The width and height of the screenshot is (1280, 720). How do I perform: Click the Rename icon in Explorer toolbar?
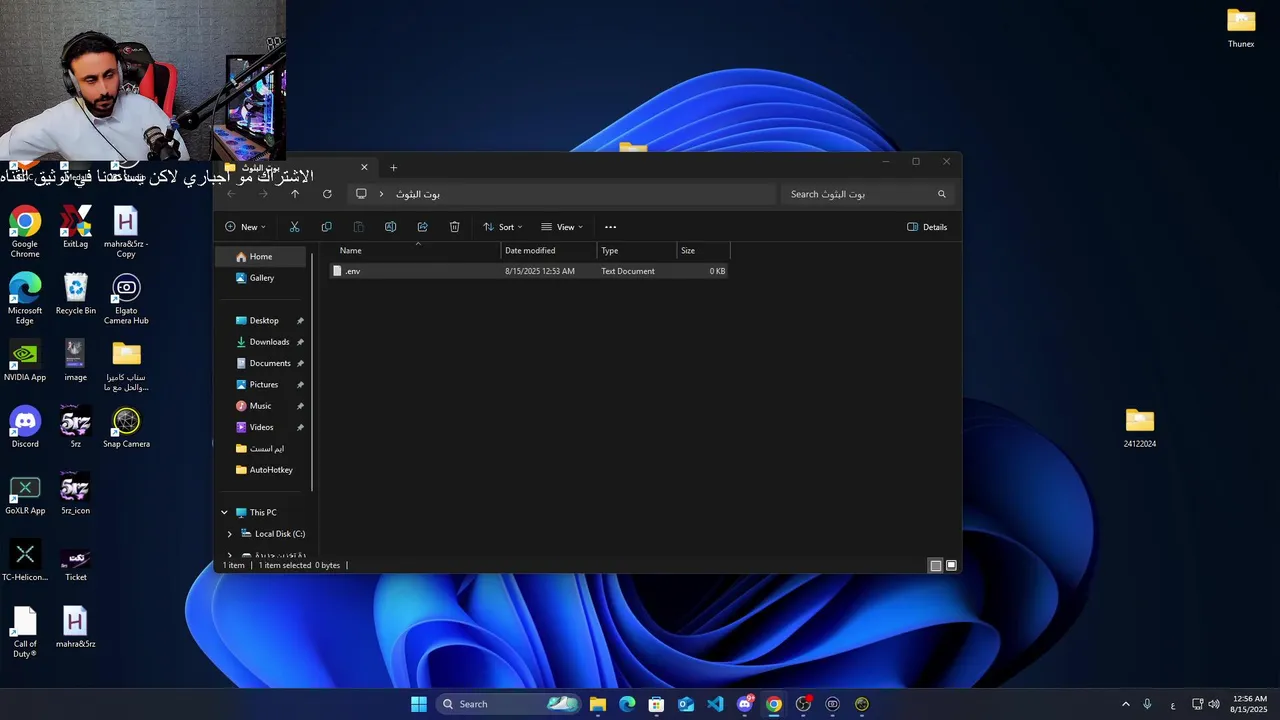coord(390,227)
